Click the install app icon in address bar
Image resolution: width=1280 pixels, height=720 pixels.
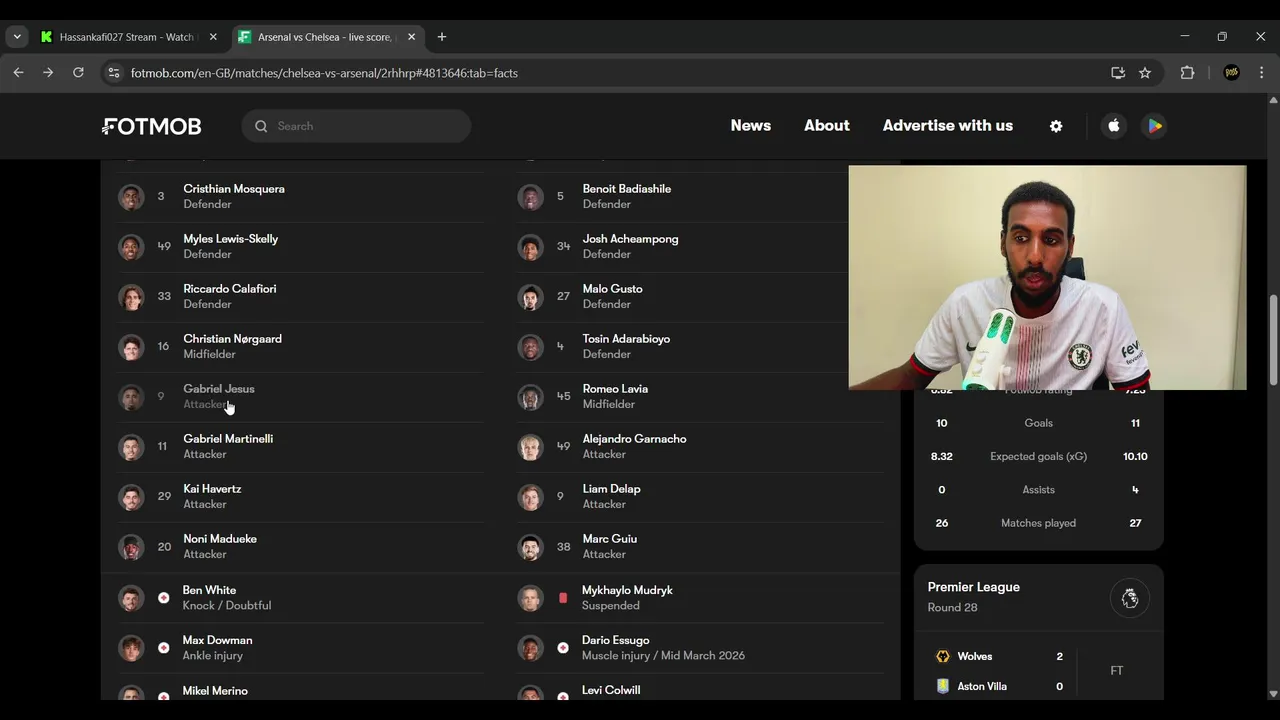pos(1118,73)
